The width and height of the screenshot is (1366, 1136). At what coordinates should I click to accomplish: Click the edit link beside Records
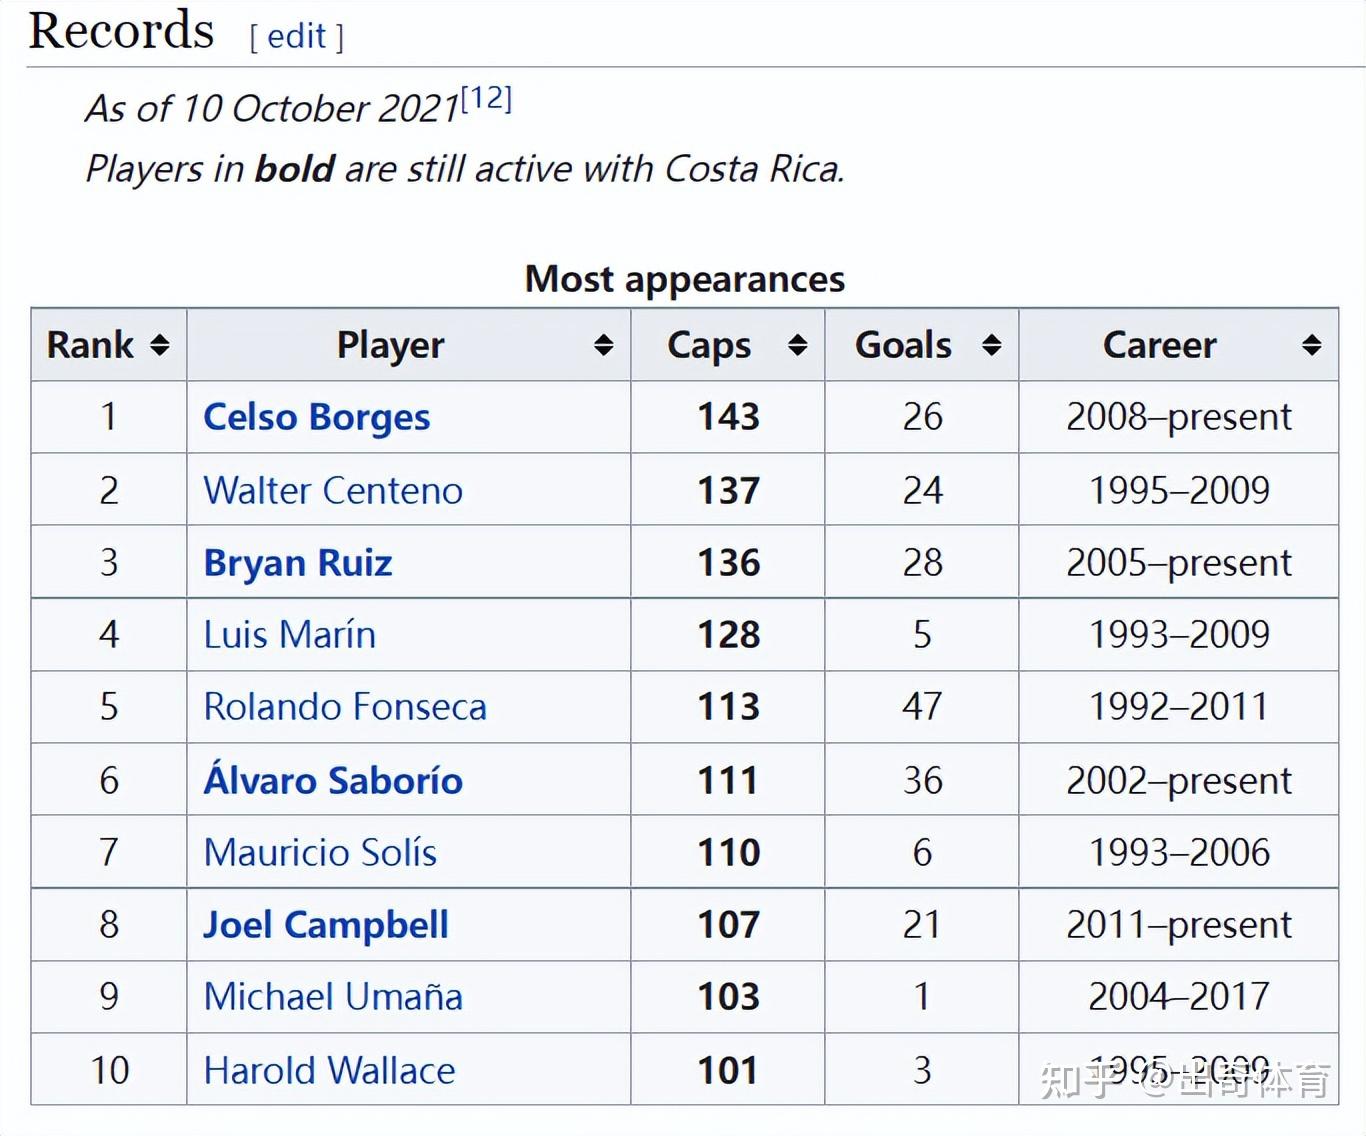pyautogui.click(x=296, y=37)
